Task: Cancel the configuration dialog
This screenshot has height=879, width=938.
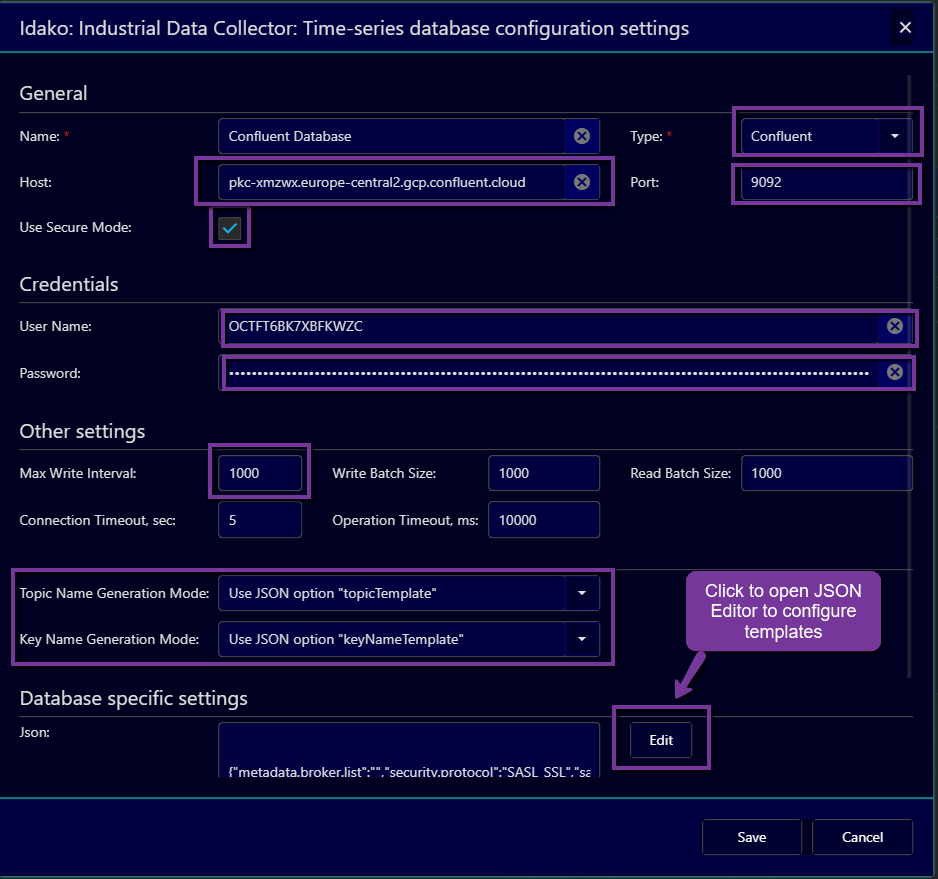Action: pyautogui.click(x=862, y=837)
